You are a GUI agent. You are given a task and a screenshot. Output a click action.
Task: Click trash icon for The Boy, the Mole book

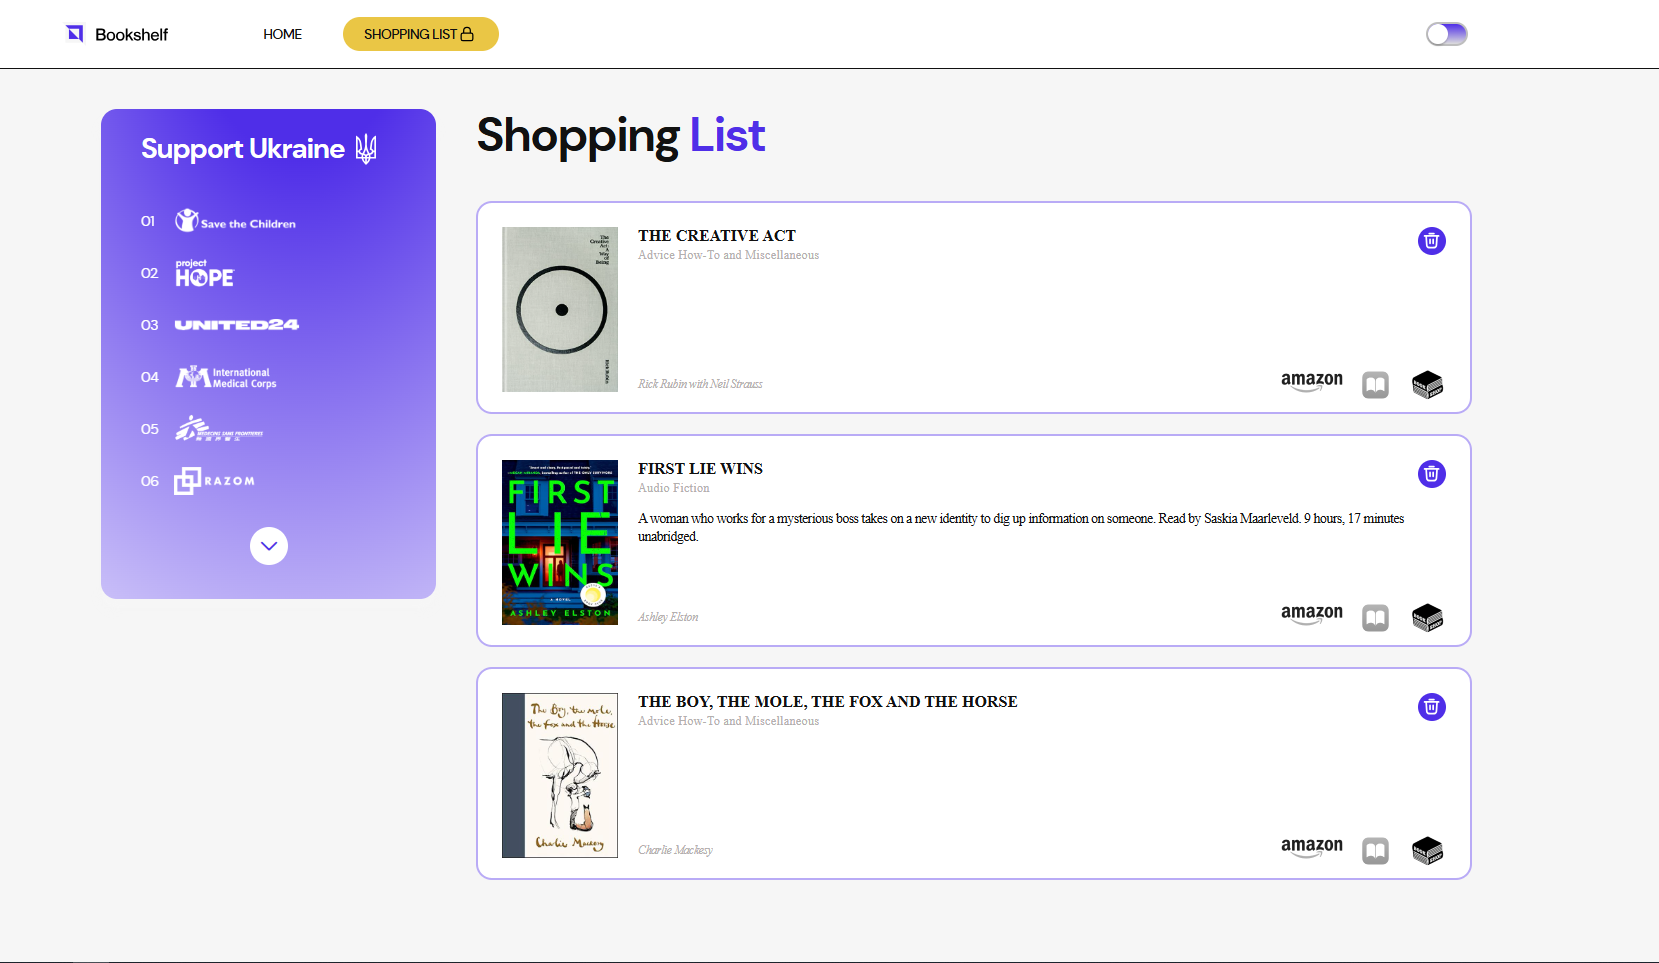coord(1431,707)
